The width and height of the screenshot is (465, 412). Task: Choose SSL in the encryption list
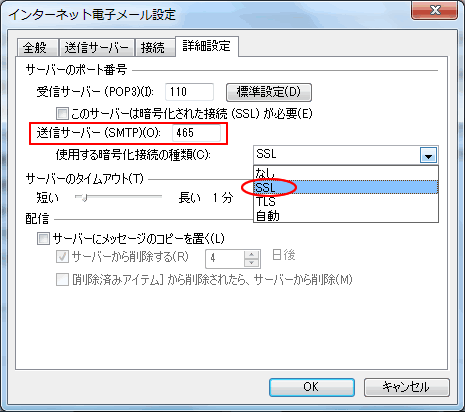point(346,187)
